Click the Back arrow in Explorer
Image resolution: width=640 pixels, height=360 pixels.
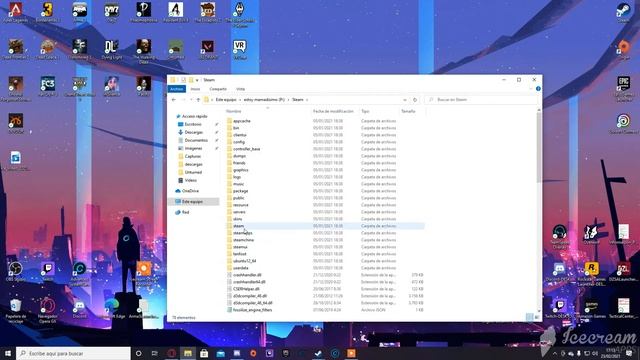pos(174,100)
